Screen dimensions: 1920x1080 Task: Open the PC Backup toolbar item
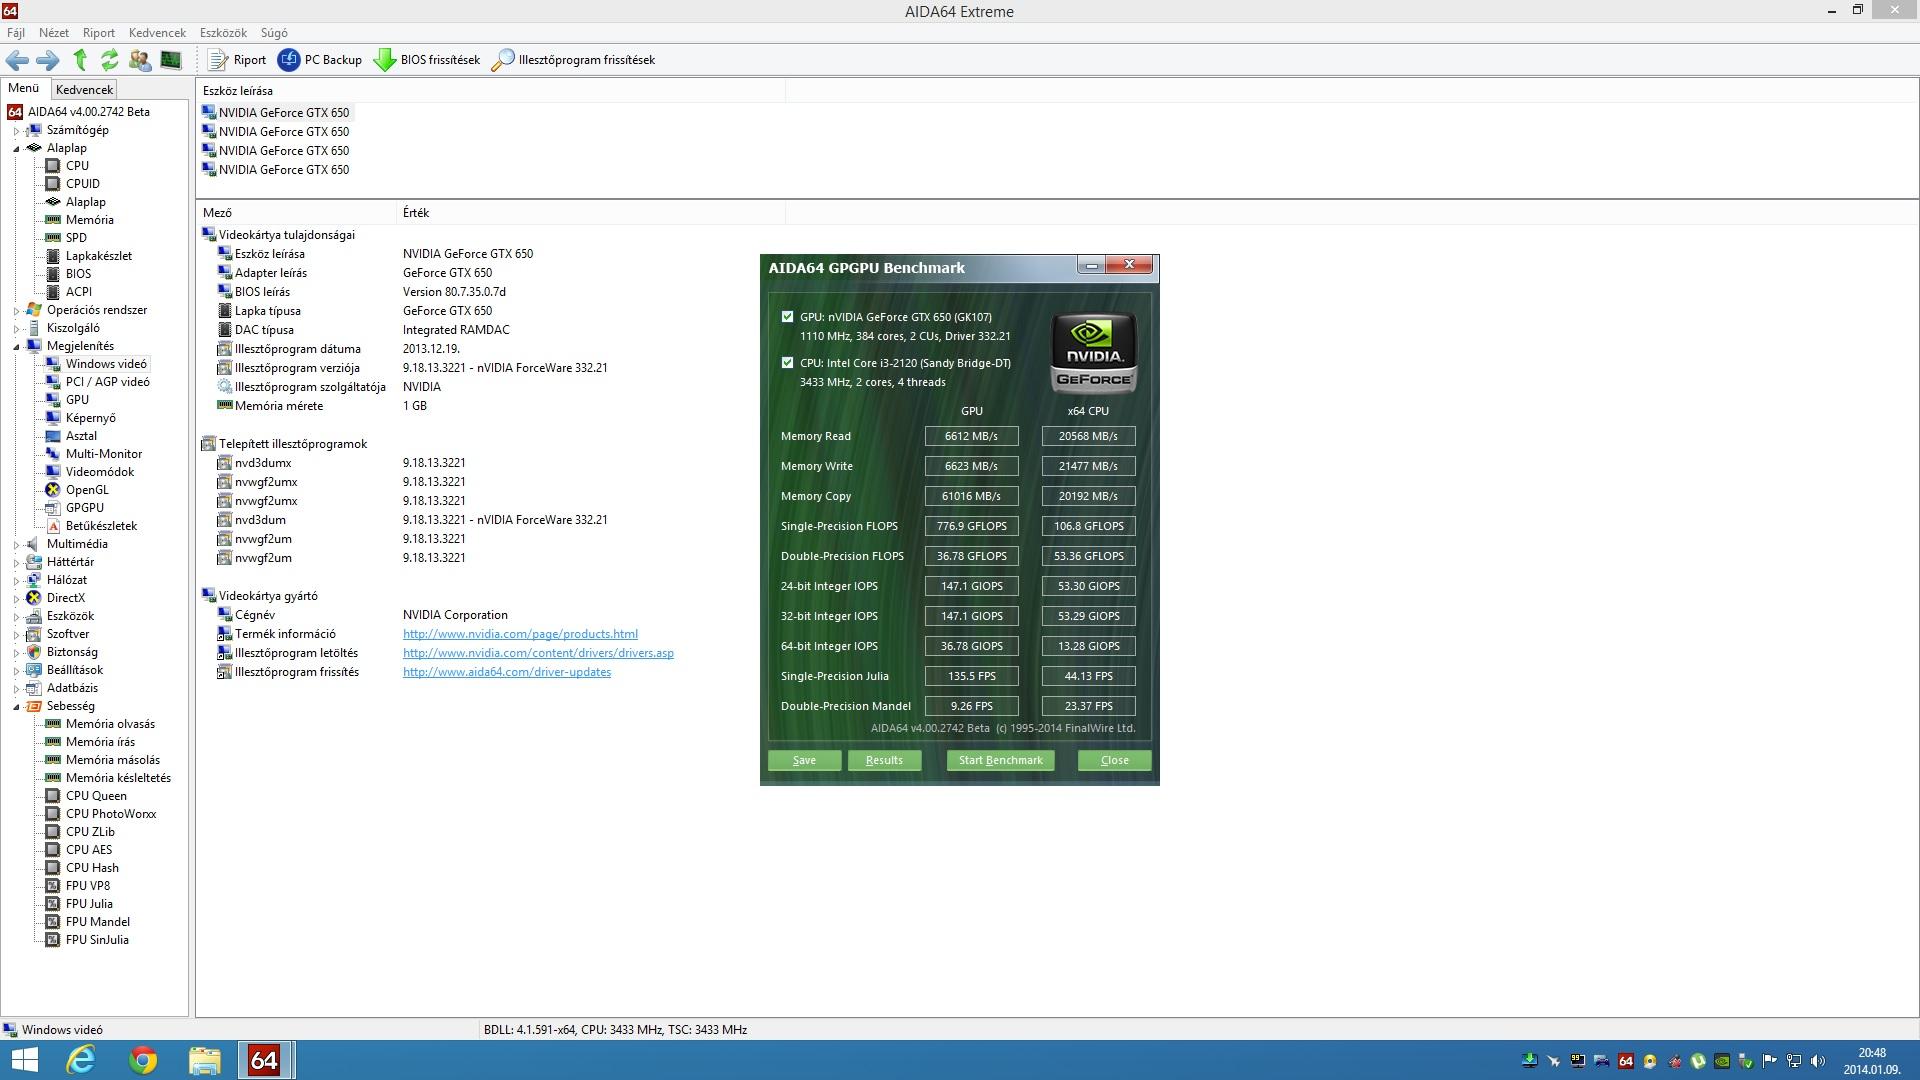[x=320, y=60]
